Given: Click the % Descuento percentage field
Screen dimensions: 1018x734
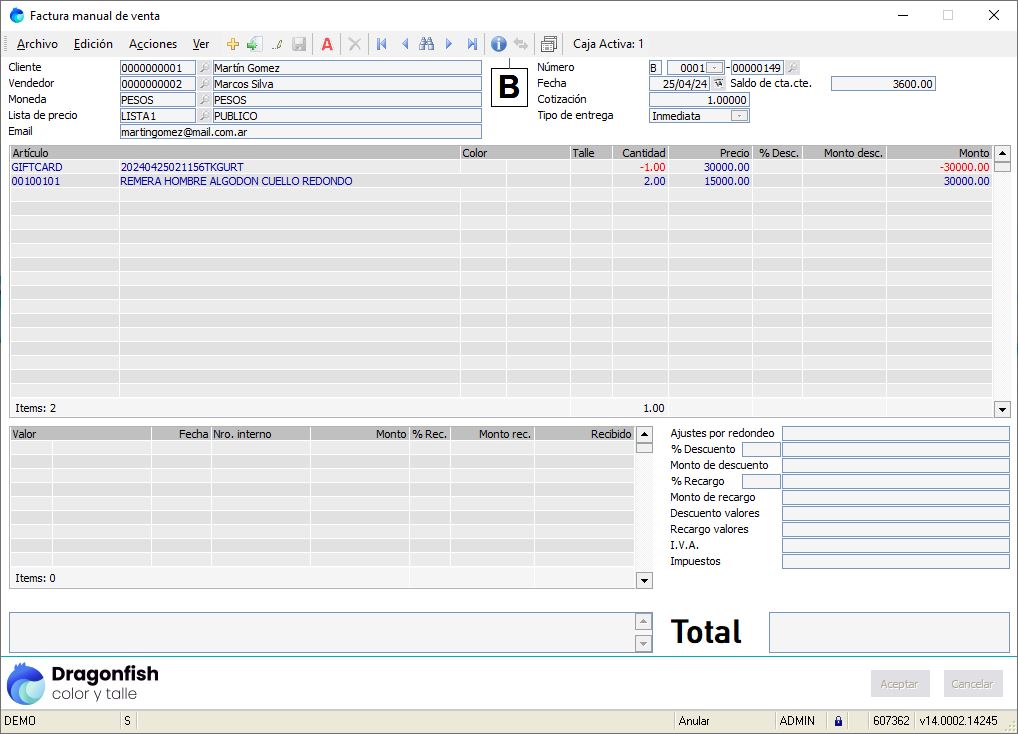Looking at the screenshot, I should [x=761, y=449].
